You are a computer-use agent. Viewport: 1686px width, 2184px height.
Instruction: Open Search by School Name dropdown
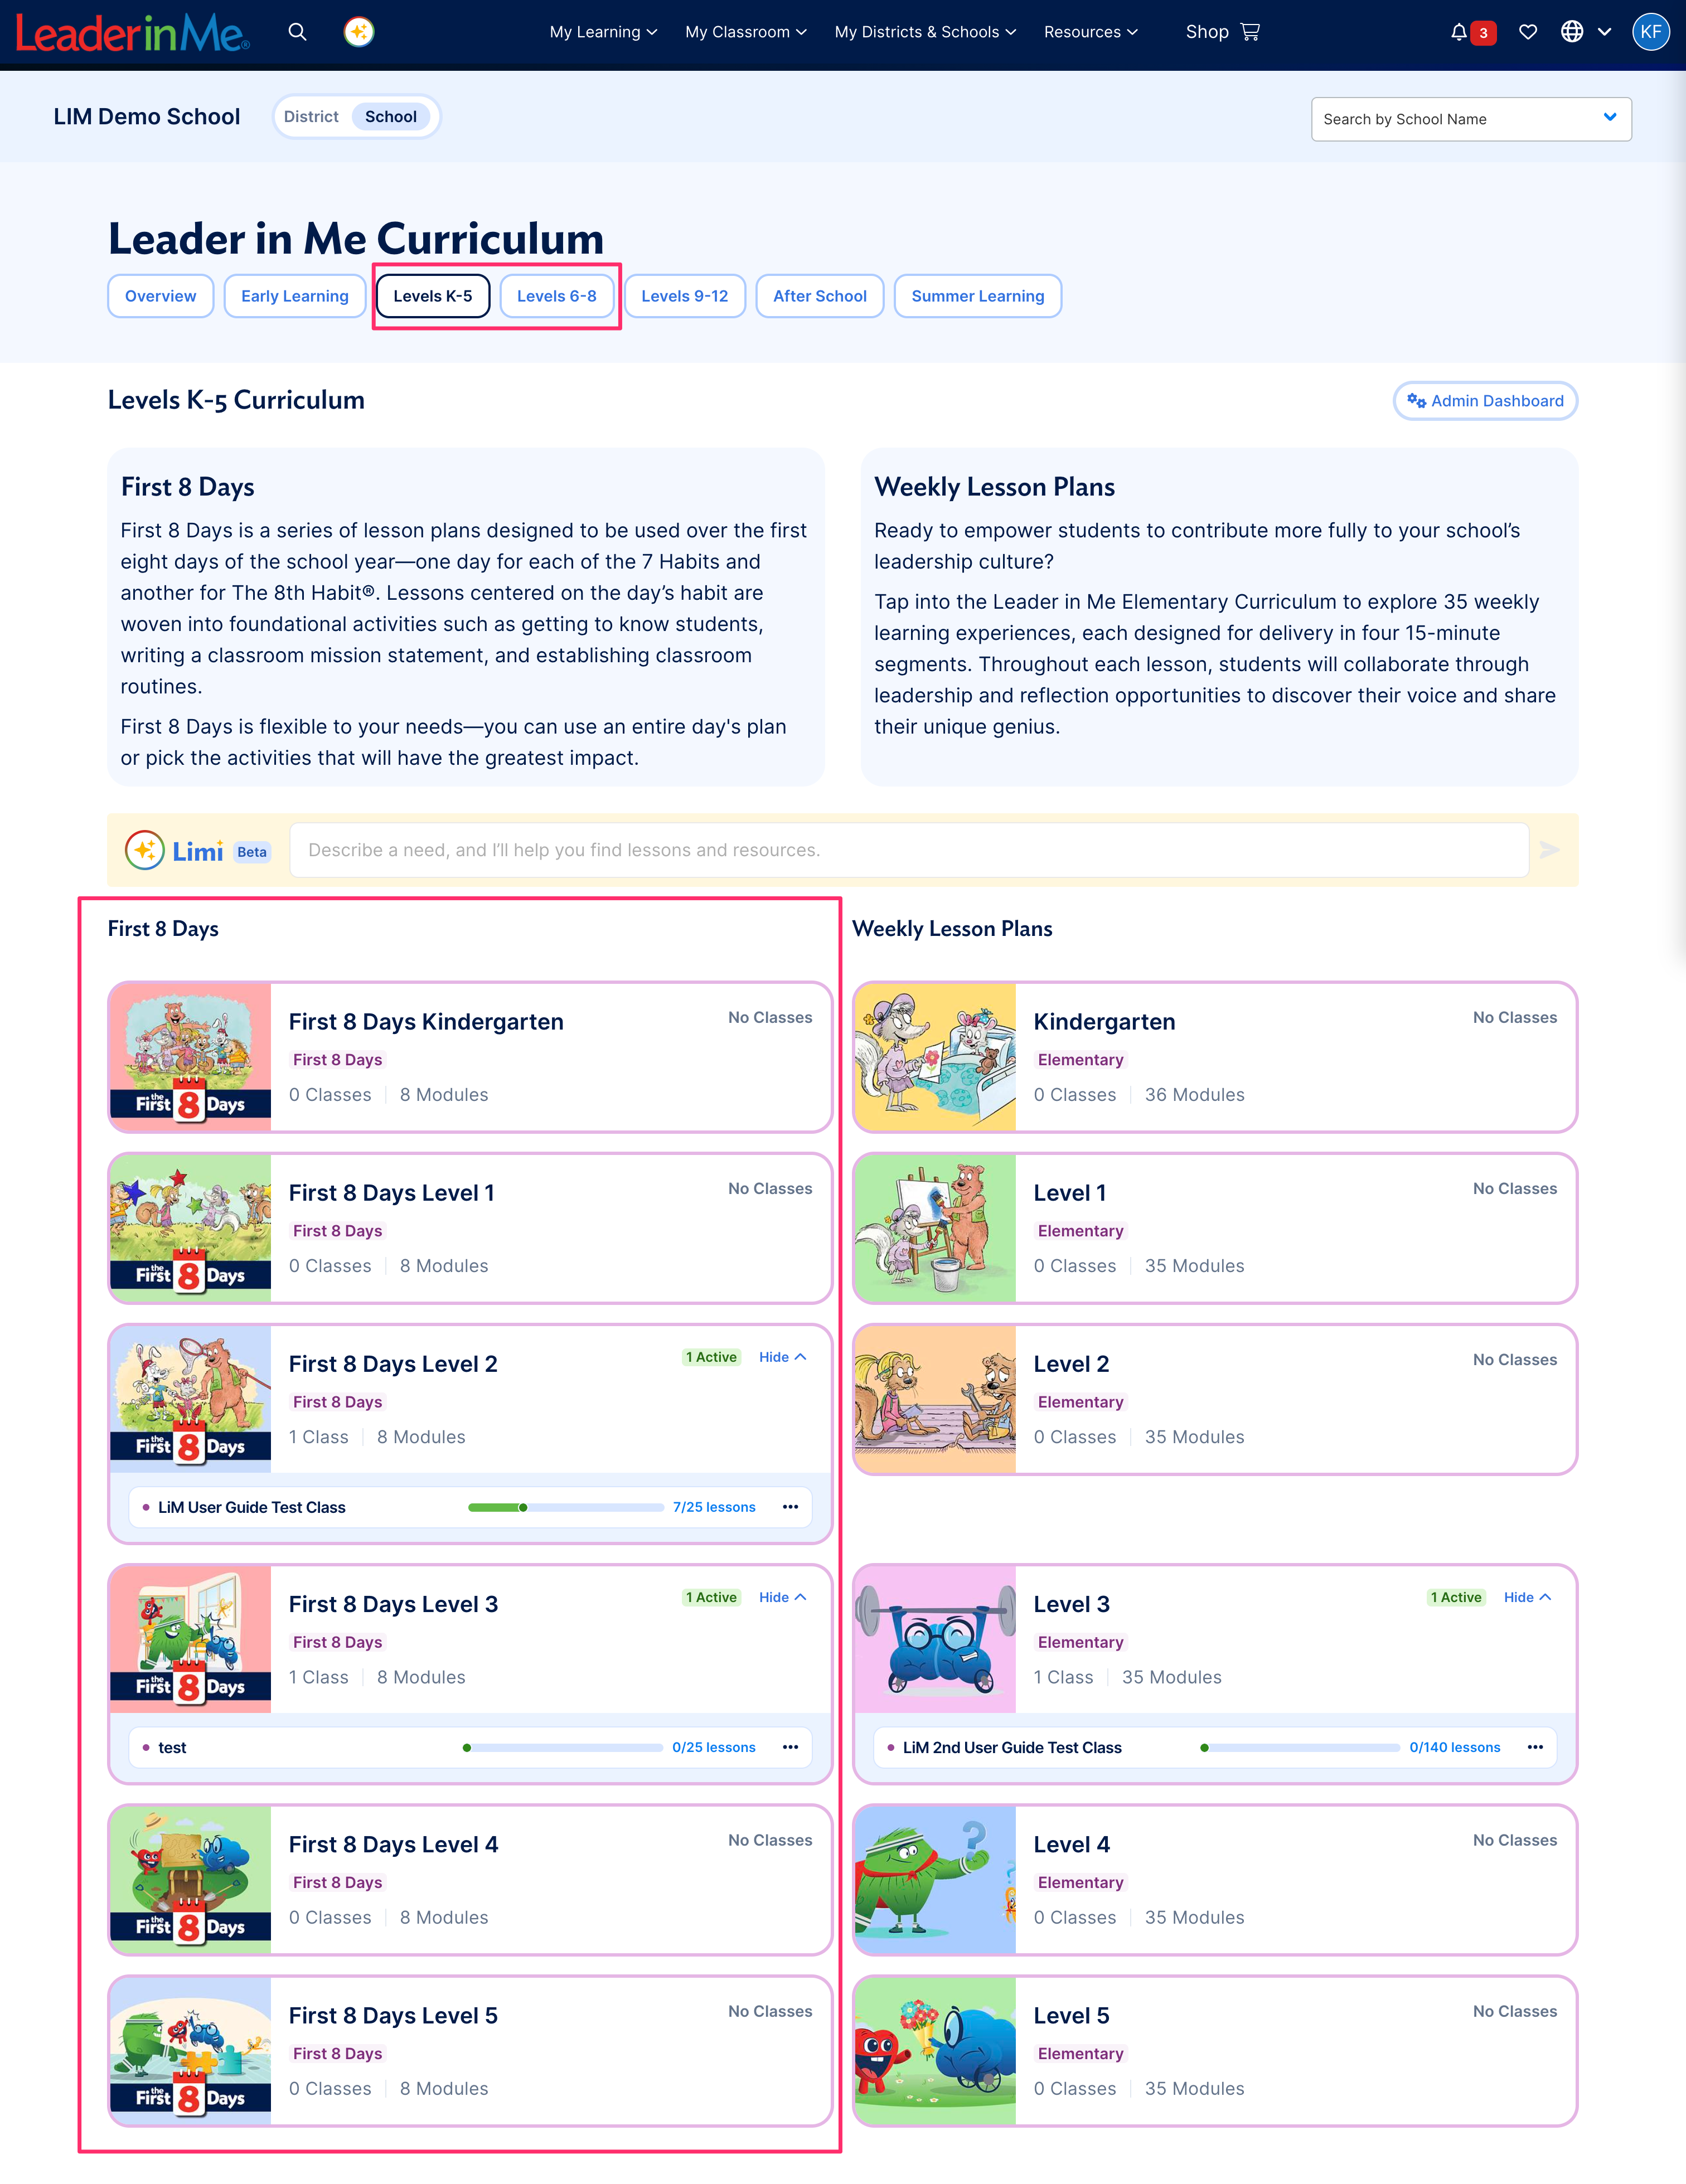tap(1471, 119)
